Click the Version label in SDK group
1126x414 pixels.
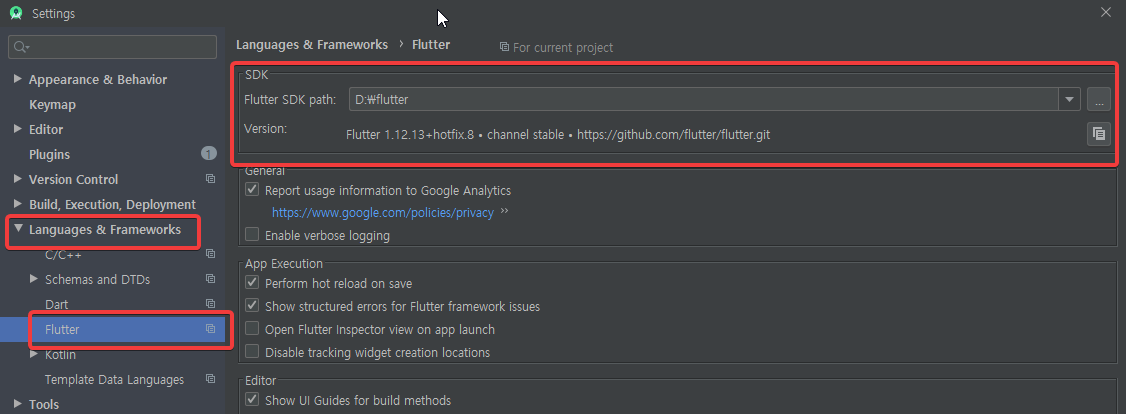(265, 128)
